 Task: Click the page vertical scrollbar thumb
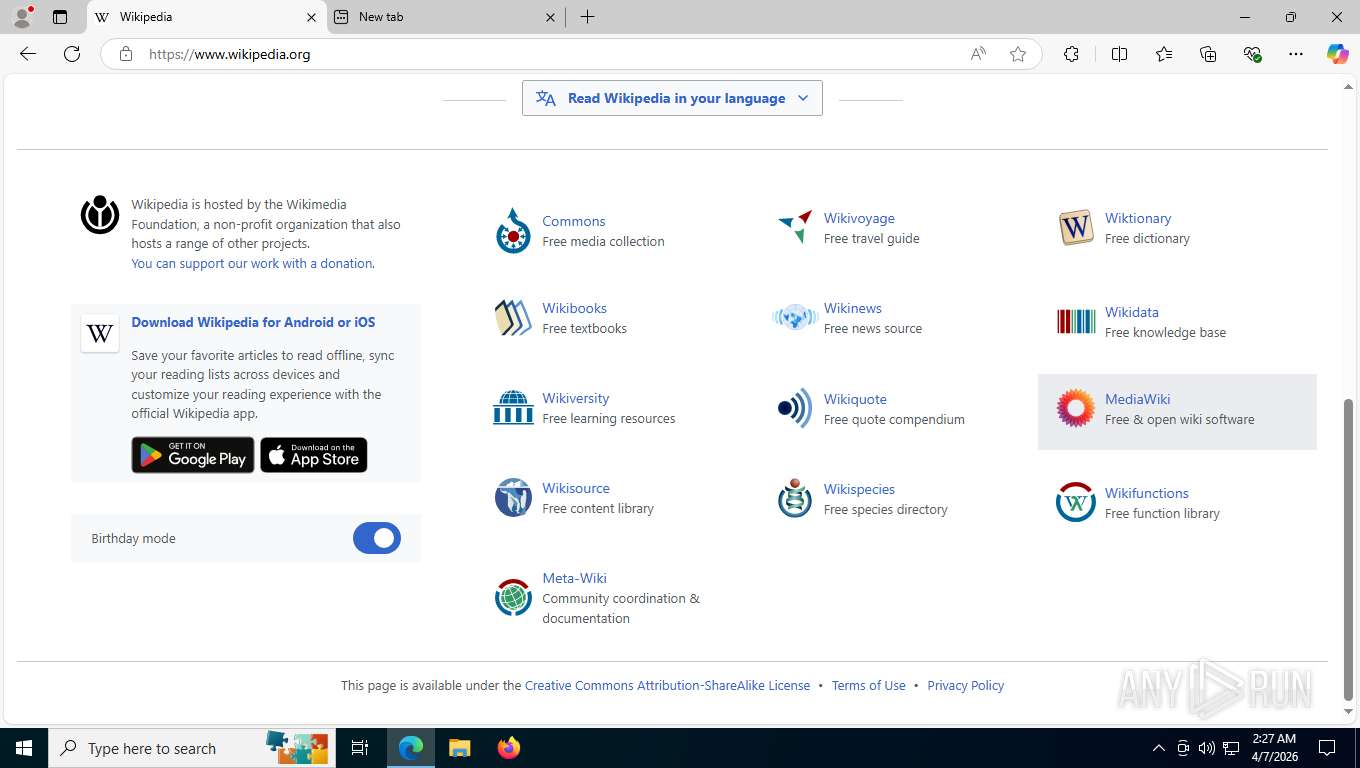(1348, 549)
